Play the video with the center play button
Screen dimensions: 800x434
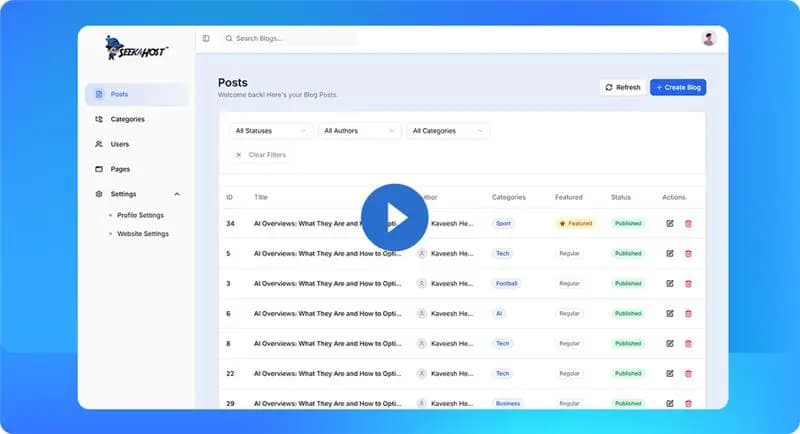click(394, 217)
